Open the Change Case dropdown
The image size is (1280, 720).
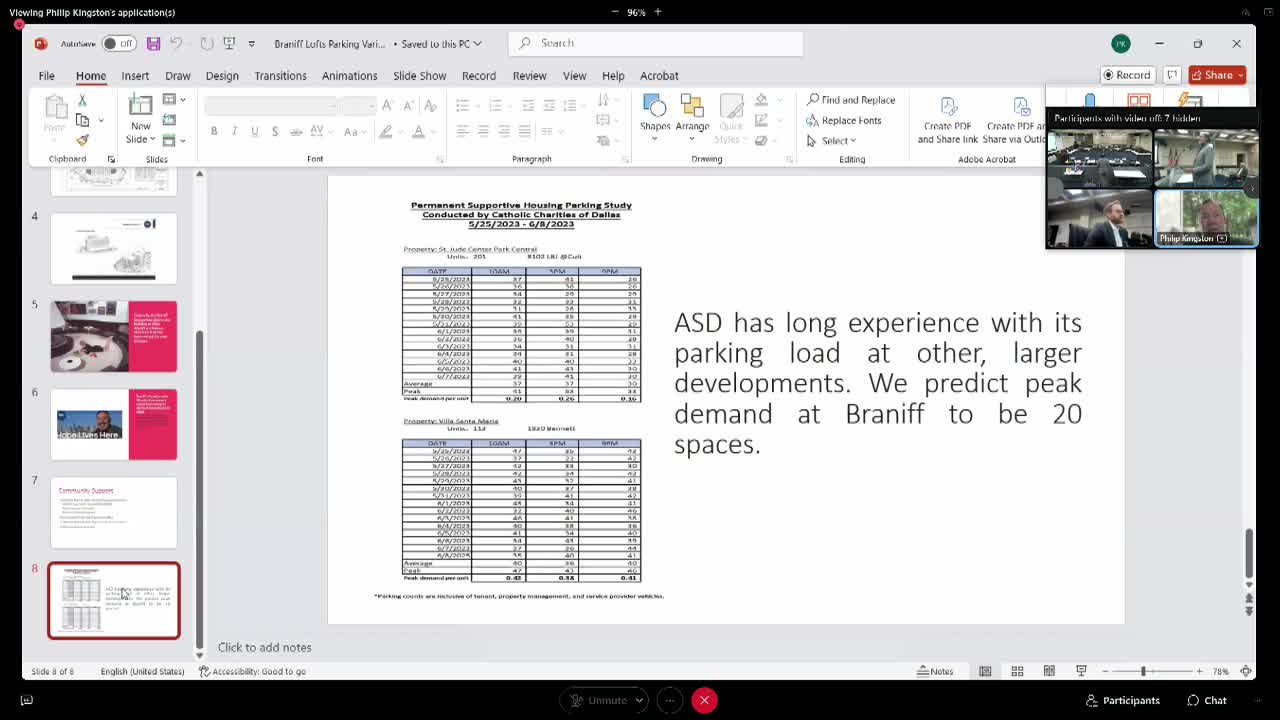pyautogui.click(x=354, y=131)
